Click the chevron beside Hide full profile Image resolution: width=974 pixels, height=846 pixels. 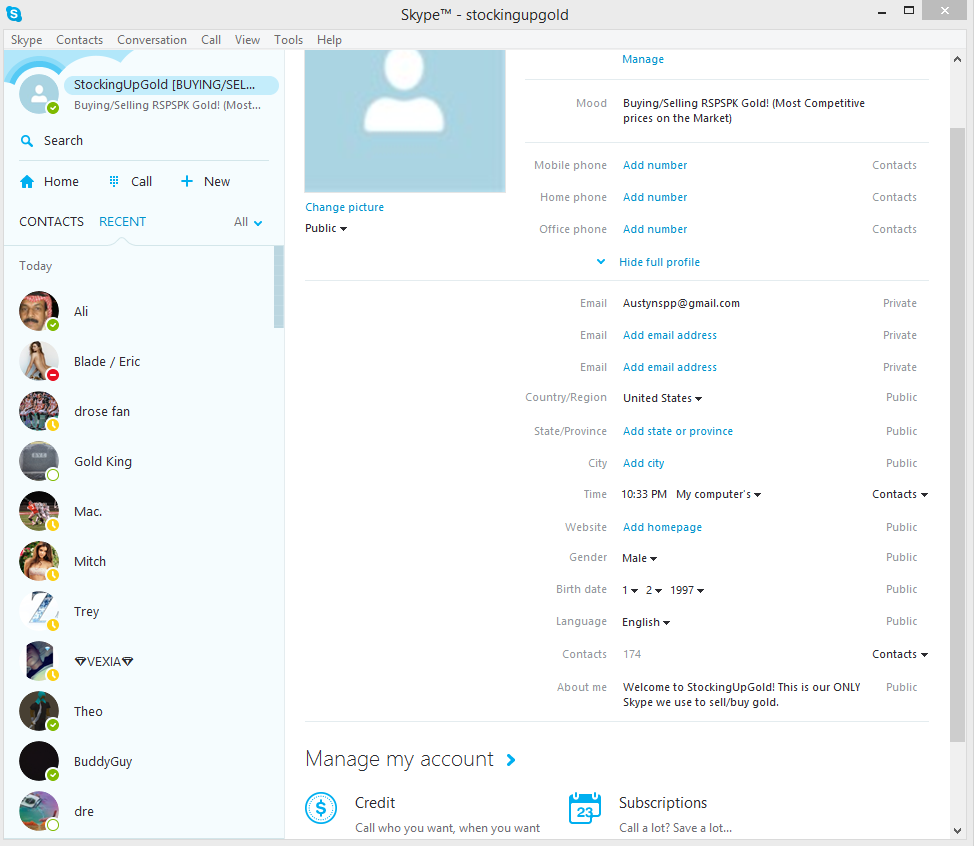601,262
